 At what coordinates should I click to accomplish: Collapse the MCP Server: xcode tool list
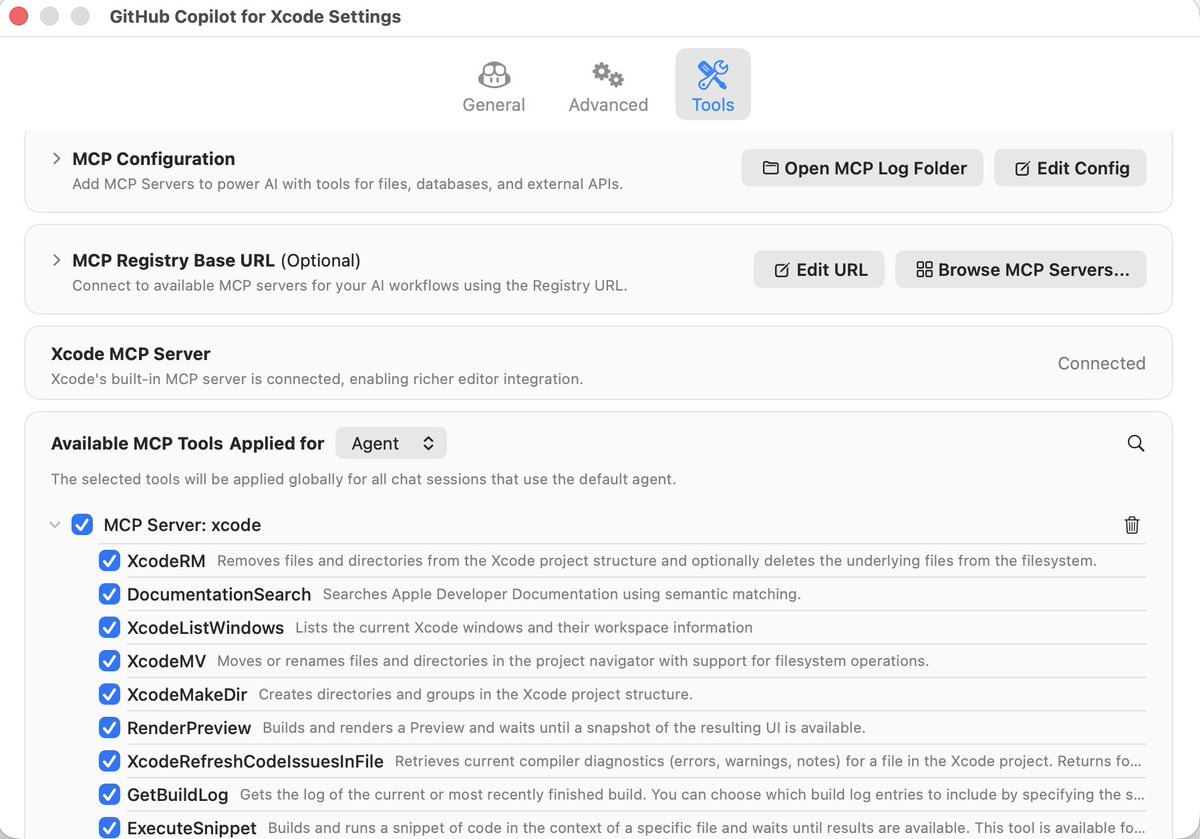tap(55, 525)
